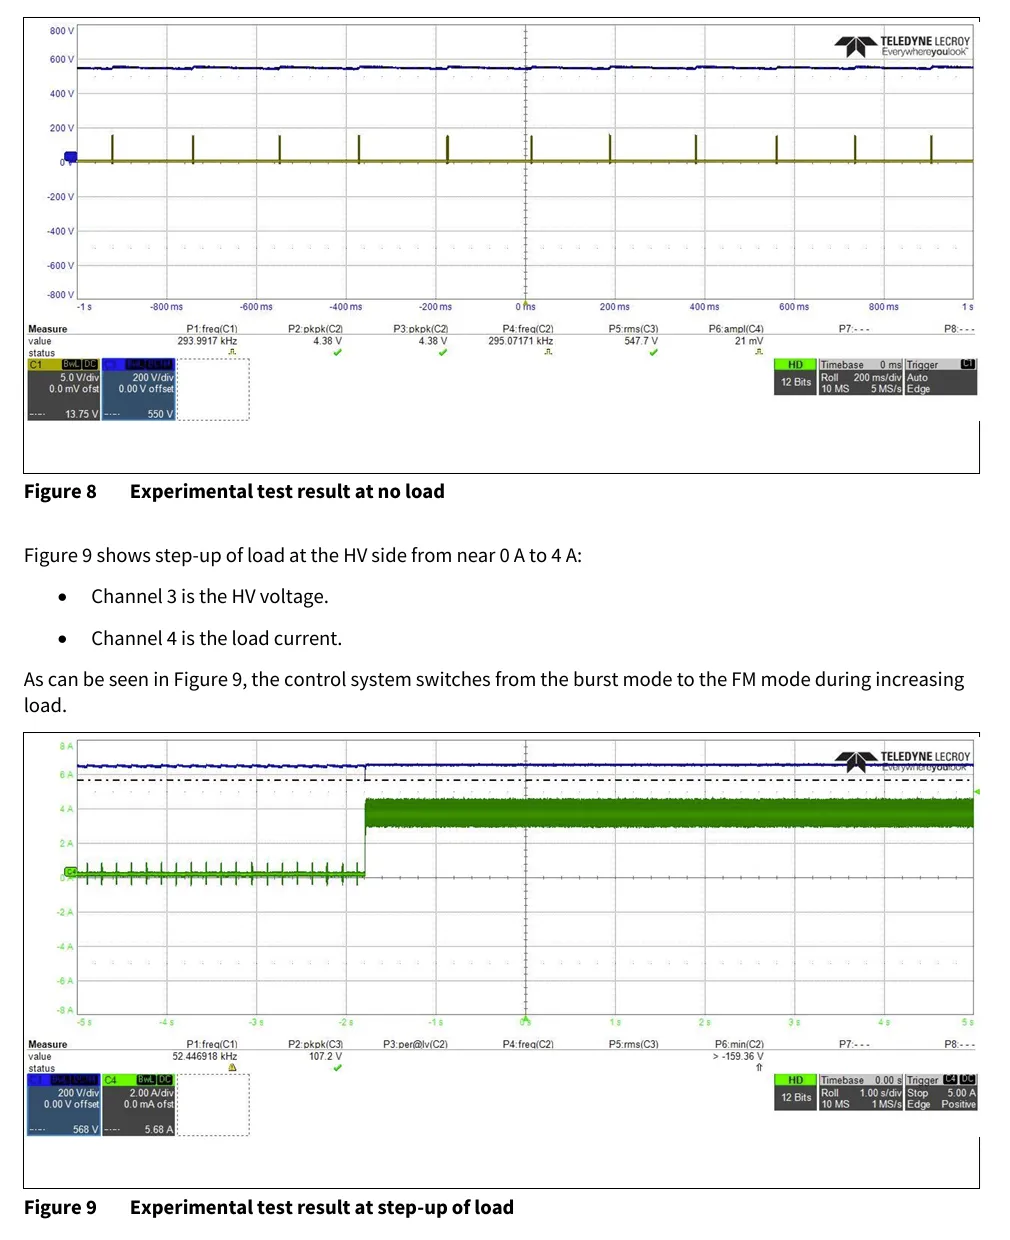This screenshot has height=1240, width=1010.
Task: Click the 547.7 V rms value
Action: point(641,341)
